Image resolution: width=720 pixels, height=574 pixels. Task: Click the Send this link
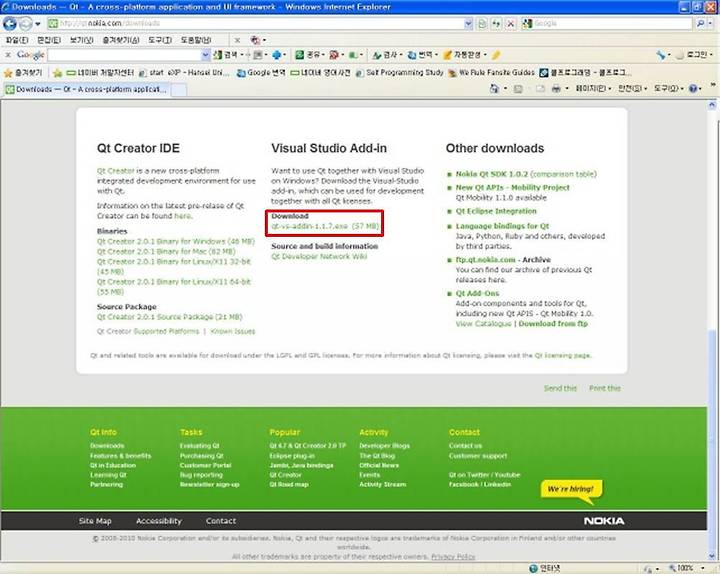(560, 388)
